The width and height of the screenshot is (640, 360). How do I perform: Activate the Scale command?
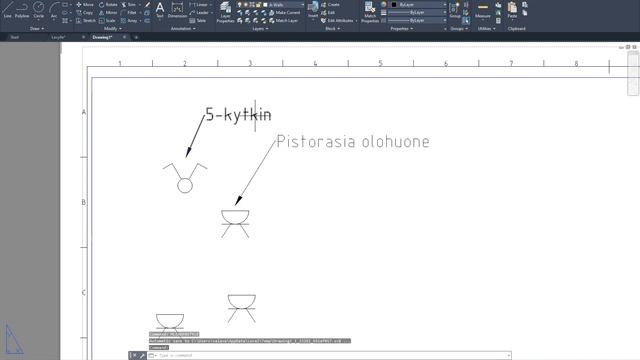point(107,20)
